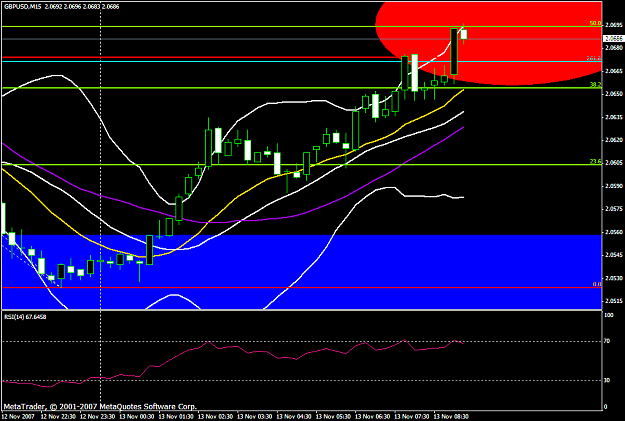The height and width of the screenshot is (421, 625).
Task: Click the 2.0680 price axis label
Action: [x=614, y=48]
